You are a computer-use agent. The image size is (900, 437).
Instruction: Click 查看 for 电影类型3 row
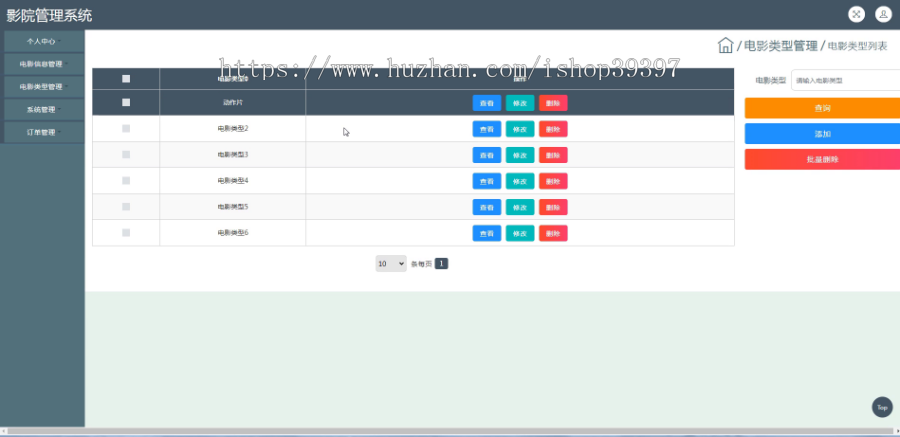[x=487, y=155]
